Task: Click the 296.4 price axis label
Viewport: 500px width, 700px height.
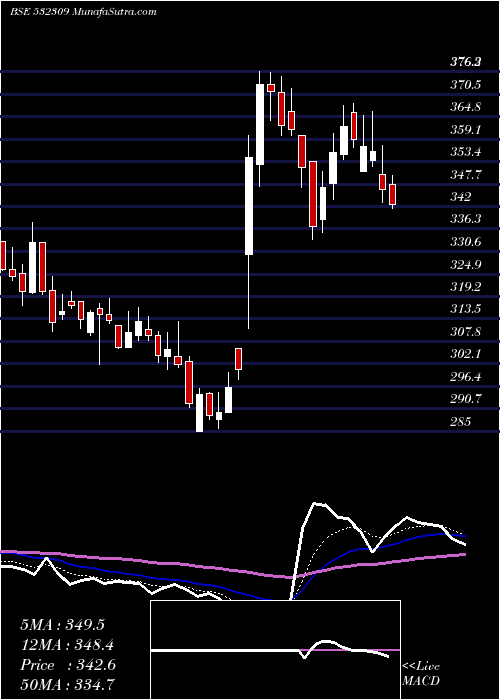Action: tap(466, 377)
